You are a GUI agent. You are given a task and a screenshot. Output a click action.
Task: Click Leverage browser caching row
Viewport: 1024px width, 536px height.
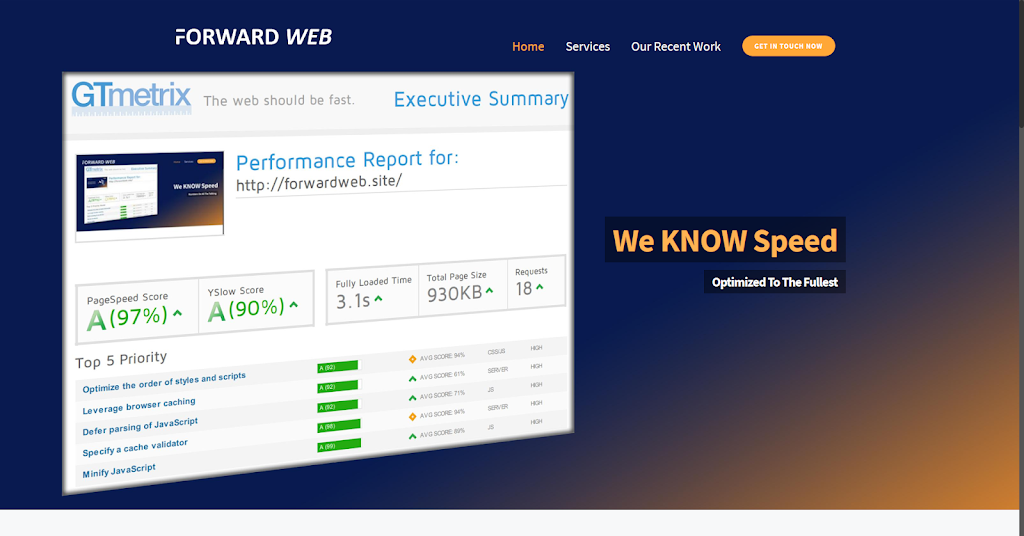point(138,406)
